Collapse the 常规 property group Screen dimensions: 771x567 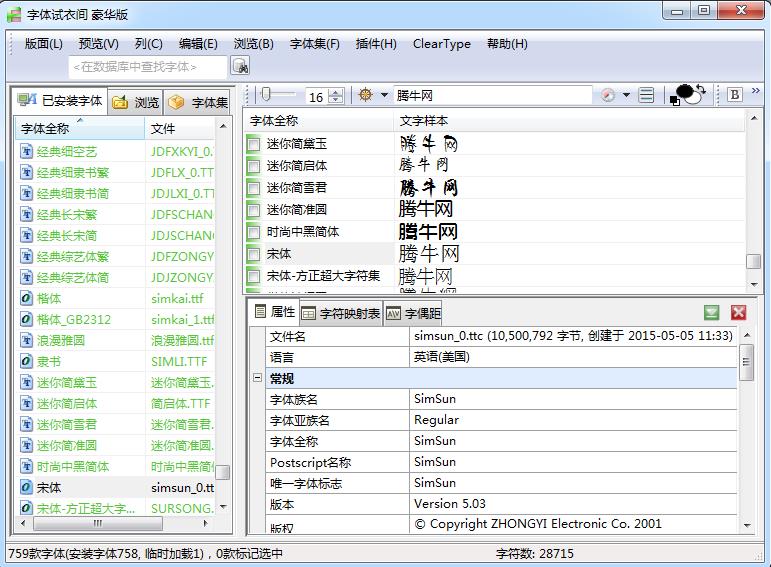click(x=257, y=378)
